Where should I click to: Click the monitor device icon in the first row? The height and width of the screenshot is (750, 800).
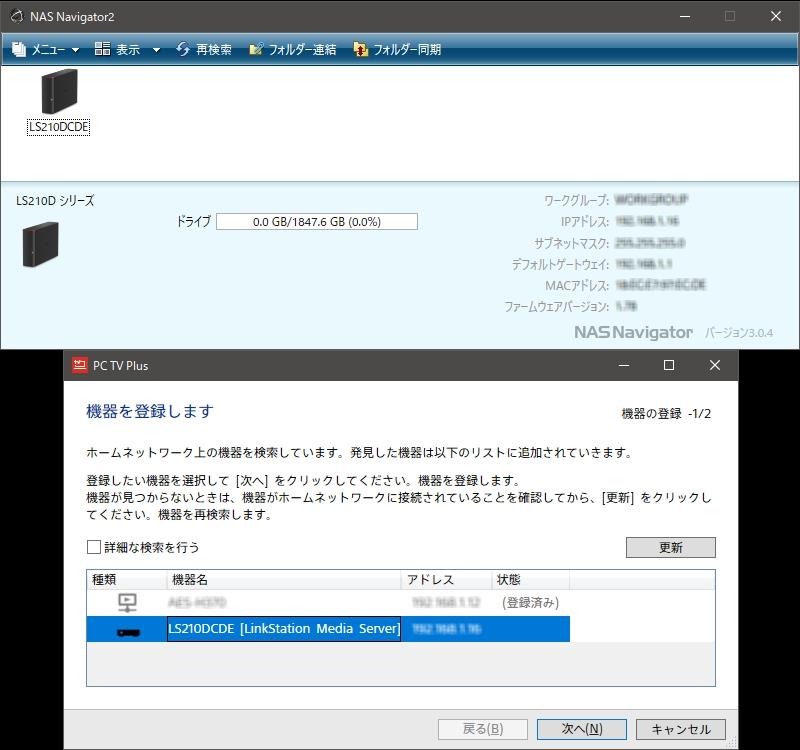[x=127, y=603]
